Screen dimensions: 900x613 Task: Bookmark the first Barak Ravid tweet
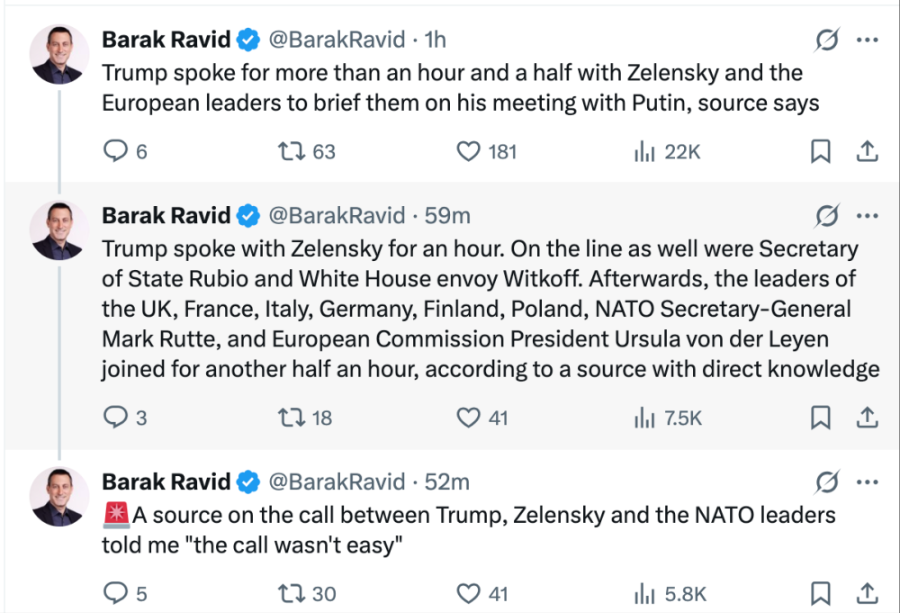[x=820, y=152]
